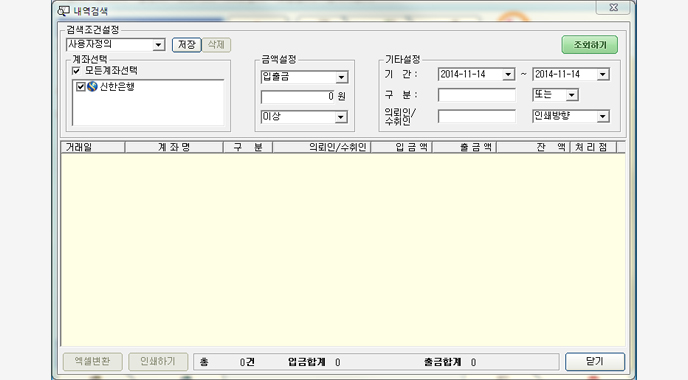The height and width of the screenshot is (380, 688).
Task: Click the green 조회하기 search button
Action: (590, 45)
